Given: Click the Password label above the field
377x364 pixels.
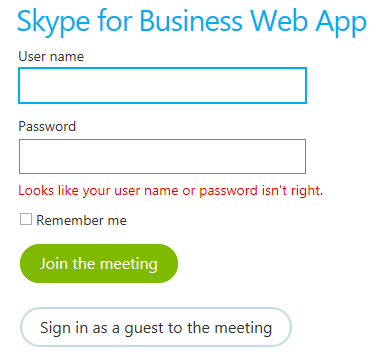Looking at the screenshot, I should pyautogui.click(x=47, y=126).
